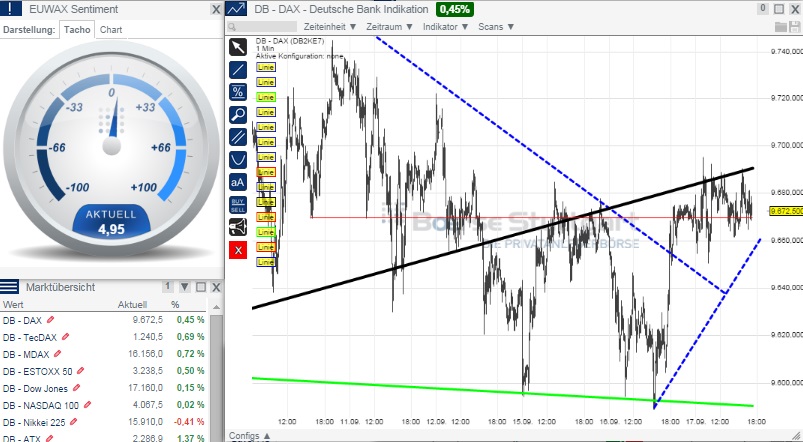Select the curve arc drawing tool
This screenshot has height=442, width=803.
click(238, 160)
